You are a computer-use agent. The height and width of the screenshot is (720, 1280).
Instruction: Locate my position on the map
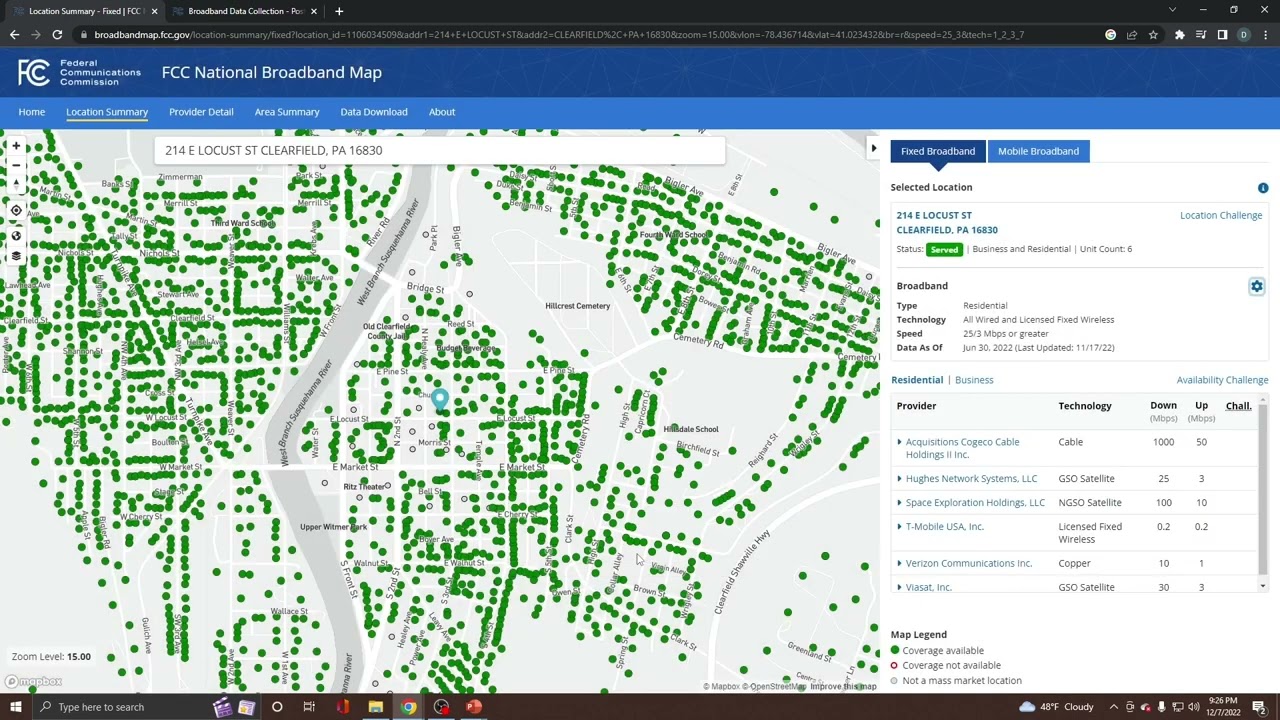tap(16, 210)
